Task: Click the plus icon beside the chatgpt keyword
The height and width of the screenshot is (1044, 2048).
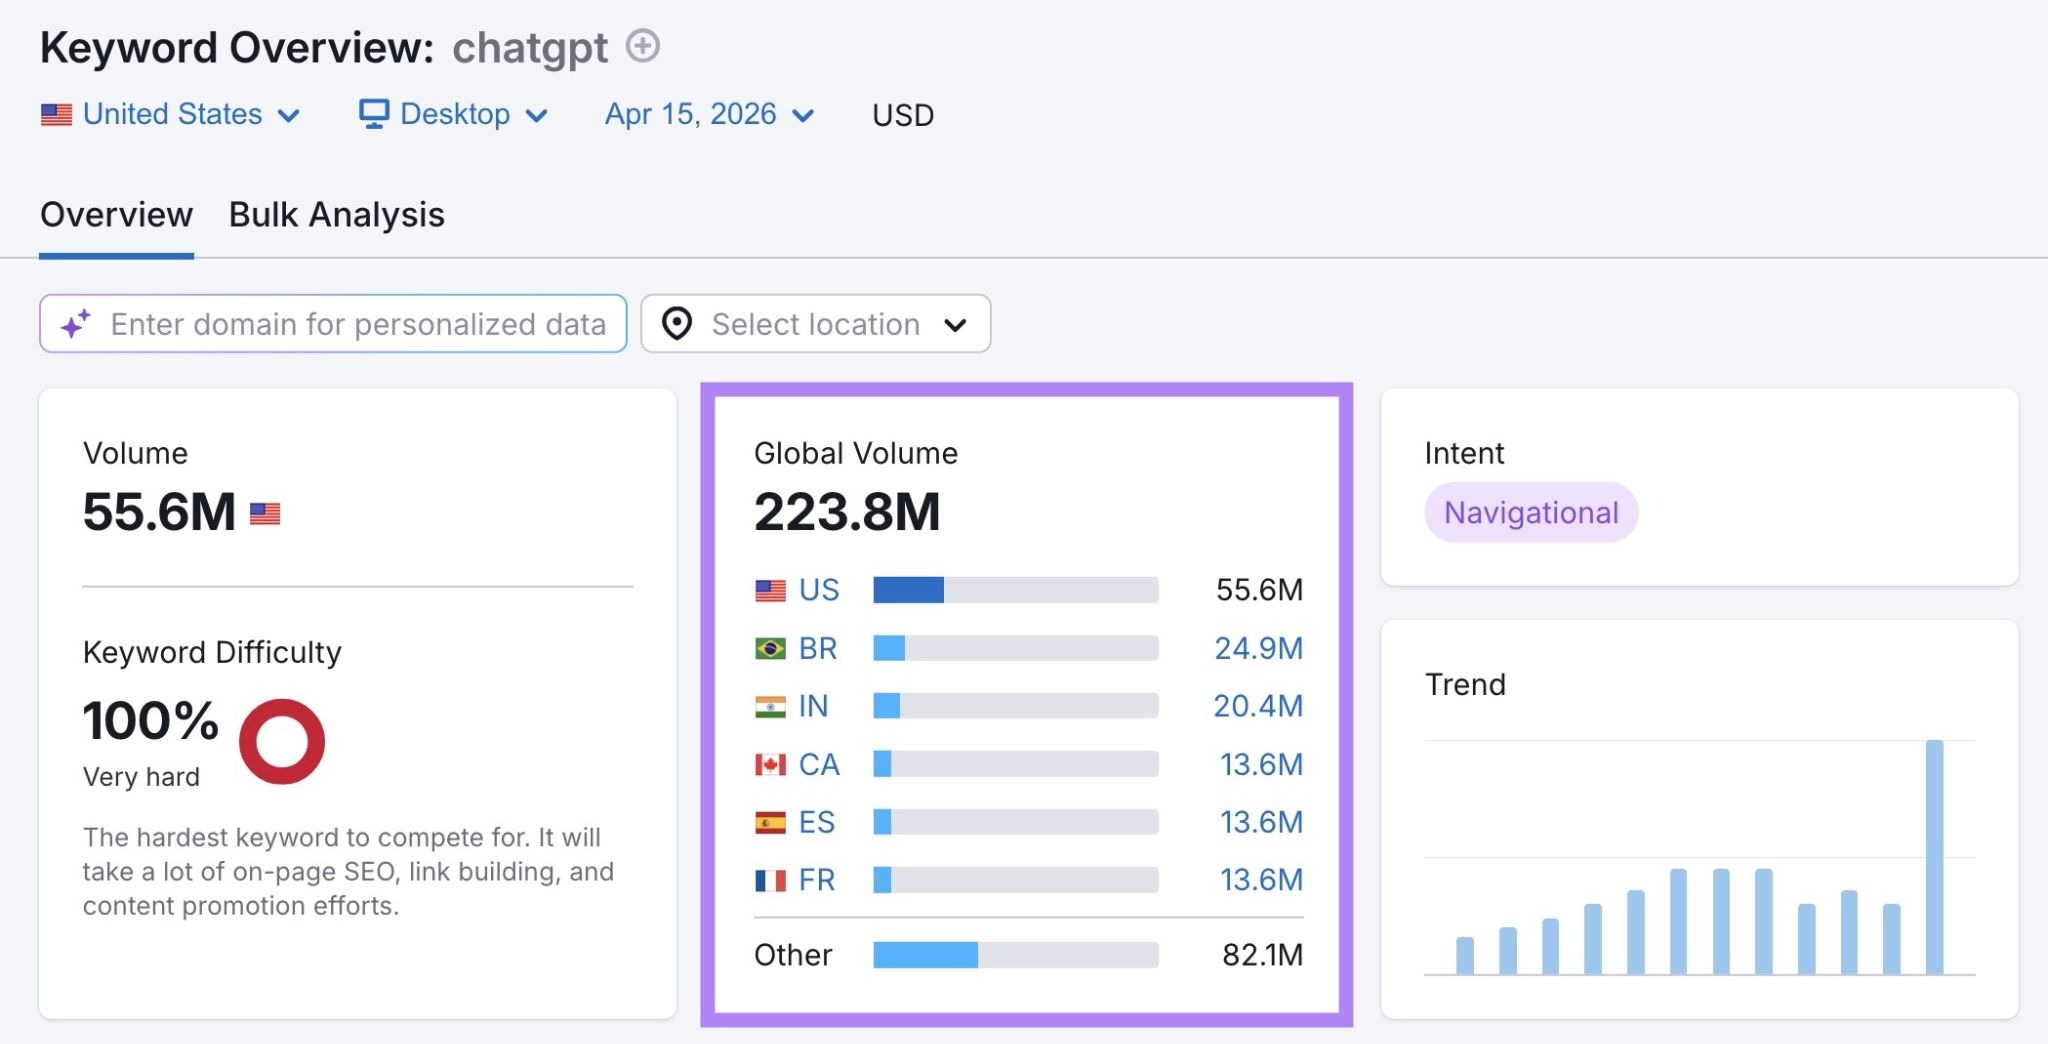Action: pos(643,45)
